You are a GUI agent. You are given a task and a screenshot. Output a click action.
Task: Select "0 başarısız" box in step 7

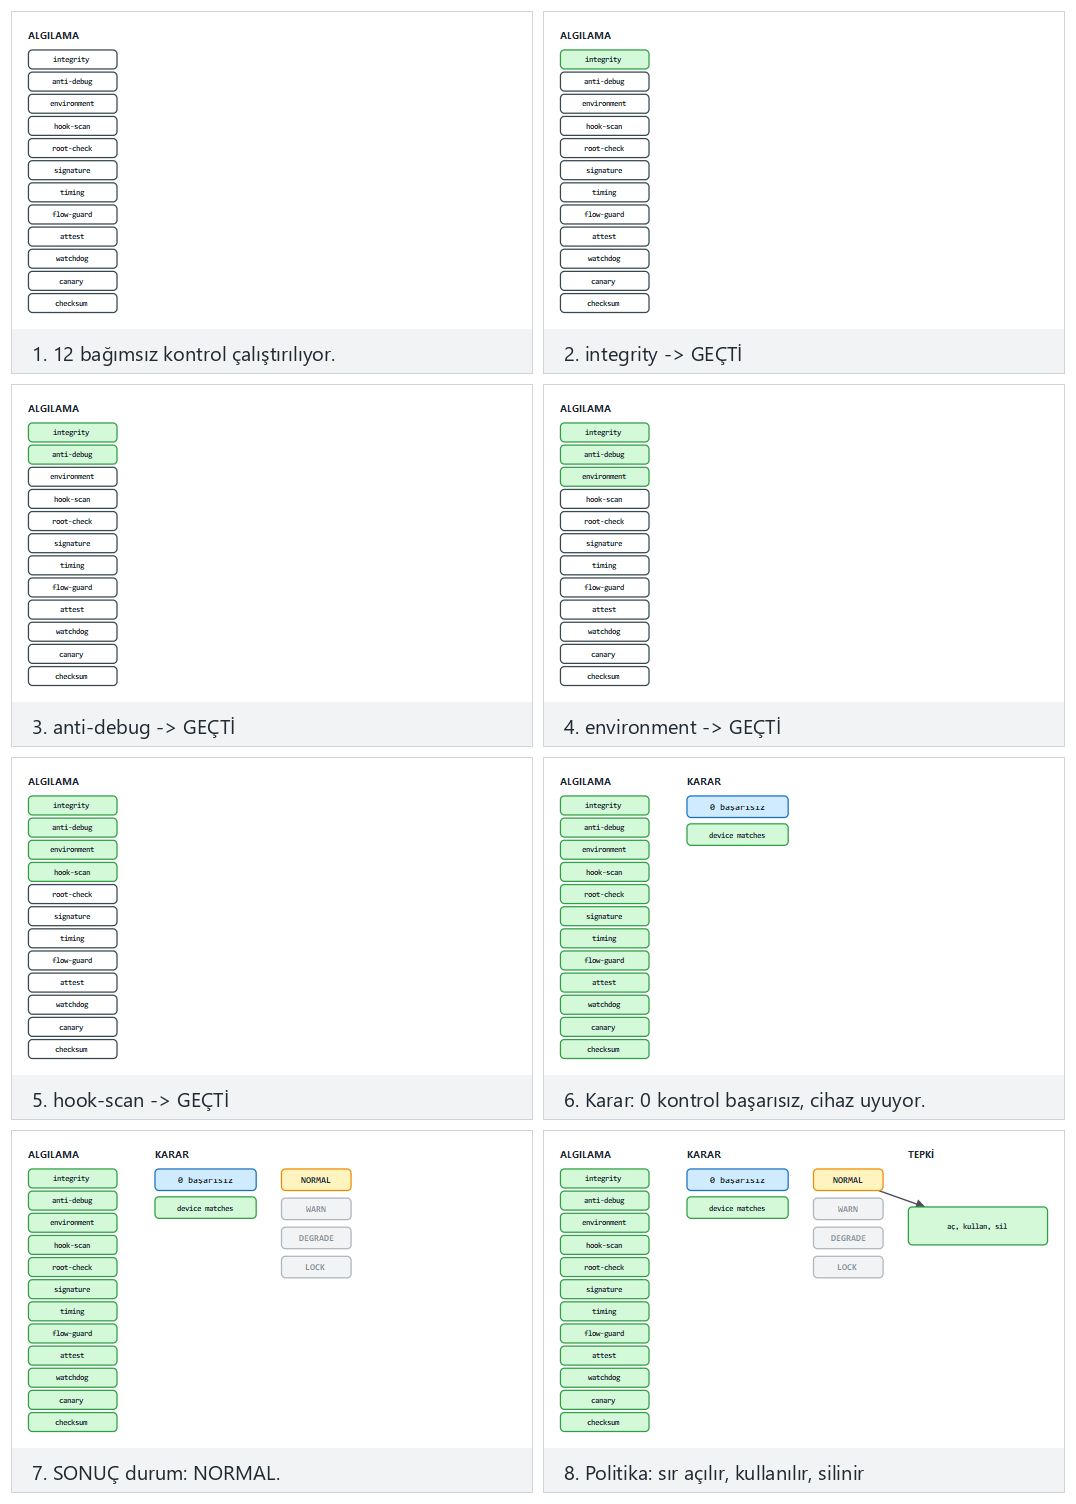(x=205, y=1180)
